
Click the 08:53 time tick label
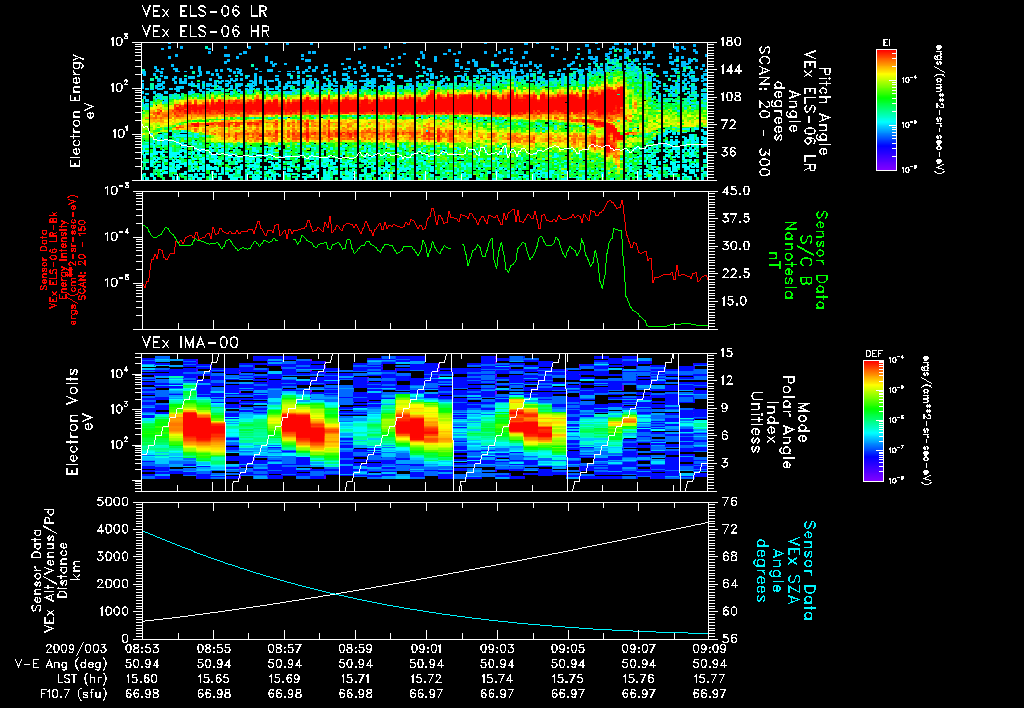[142, 649]
